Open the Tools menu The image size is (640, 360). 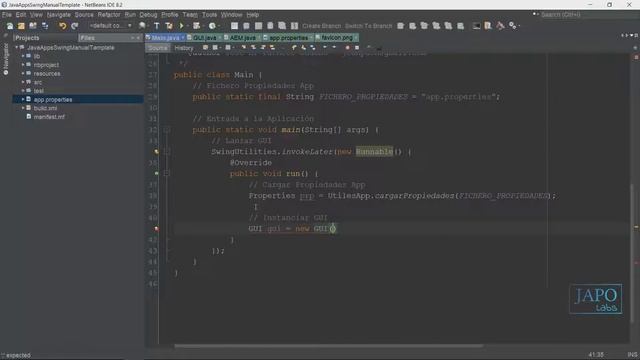(x=209, y=15)
